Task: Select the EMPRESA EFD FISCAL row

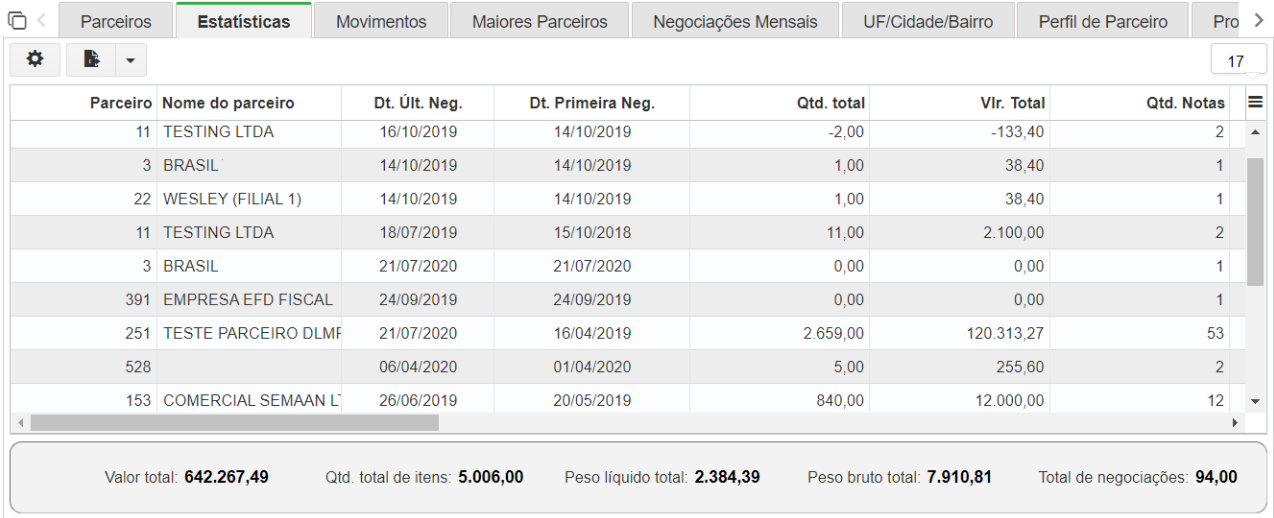Action: [x=628, y=299]
